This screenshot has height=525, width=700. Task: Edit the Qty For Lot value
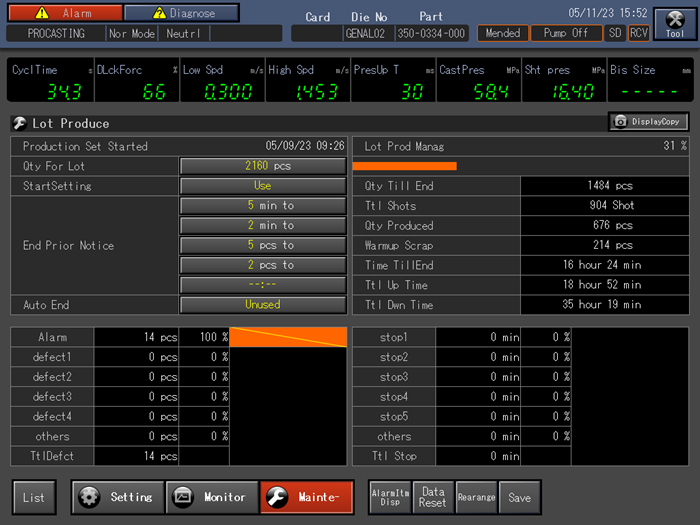262,166
